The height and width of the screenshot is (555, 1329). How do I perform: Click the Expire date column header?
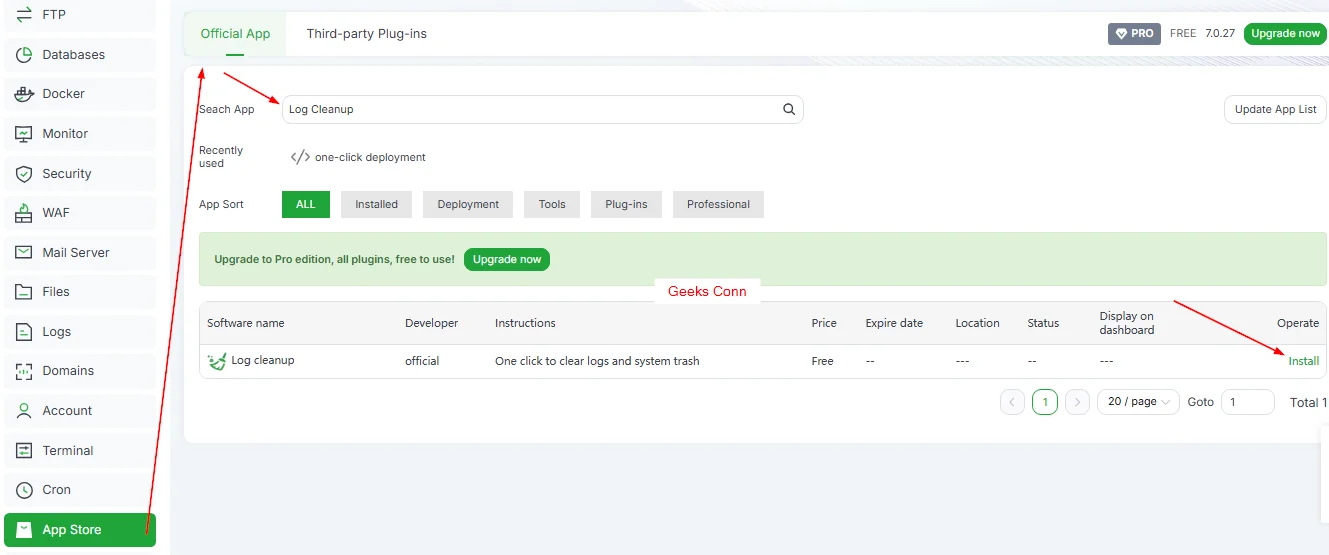point(894,323)
